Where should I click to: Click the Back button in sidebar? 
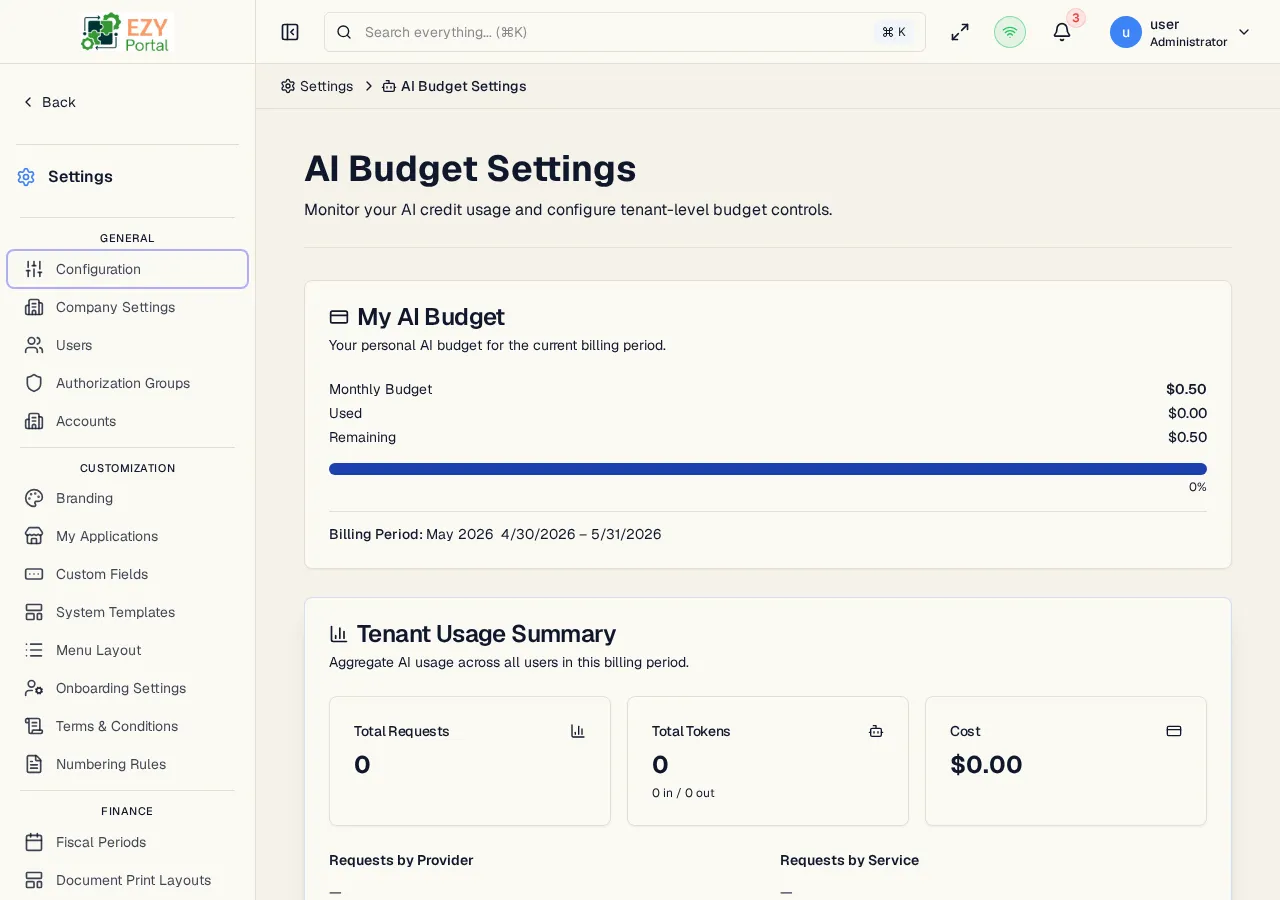pyautogui.click(x=49, y=102)
